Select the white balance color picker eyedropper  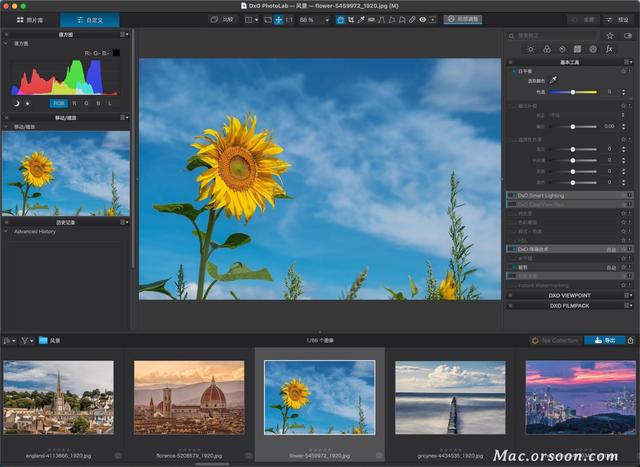553,80
